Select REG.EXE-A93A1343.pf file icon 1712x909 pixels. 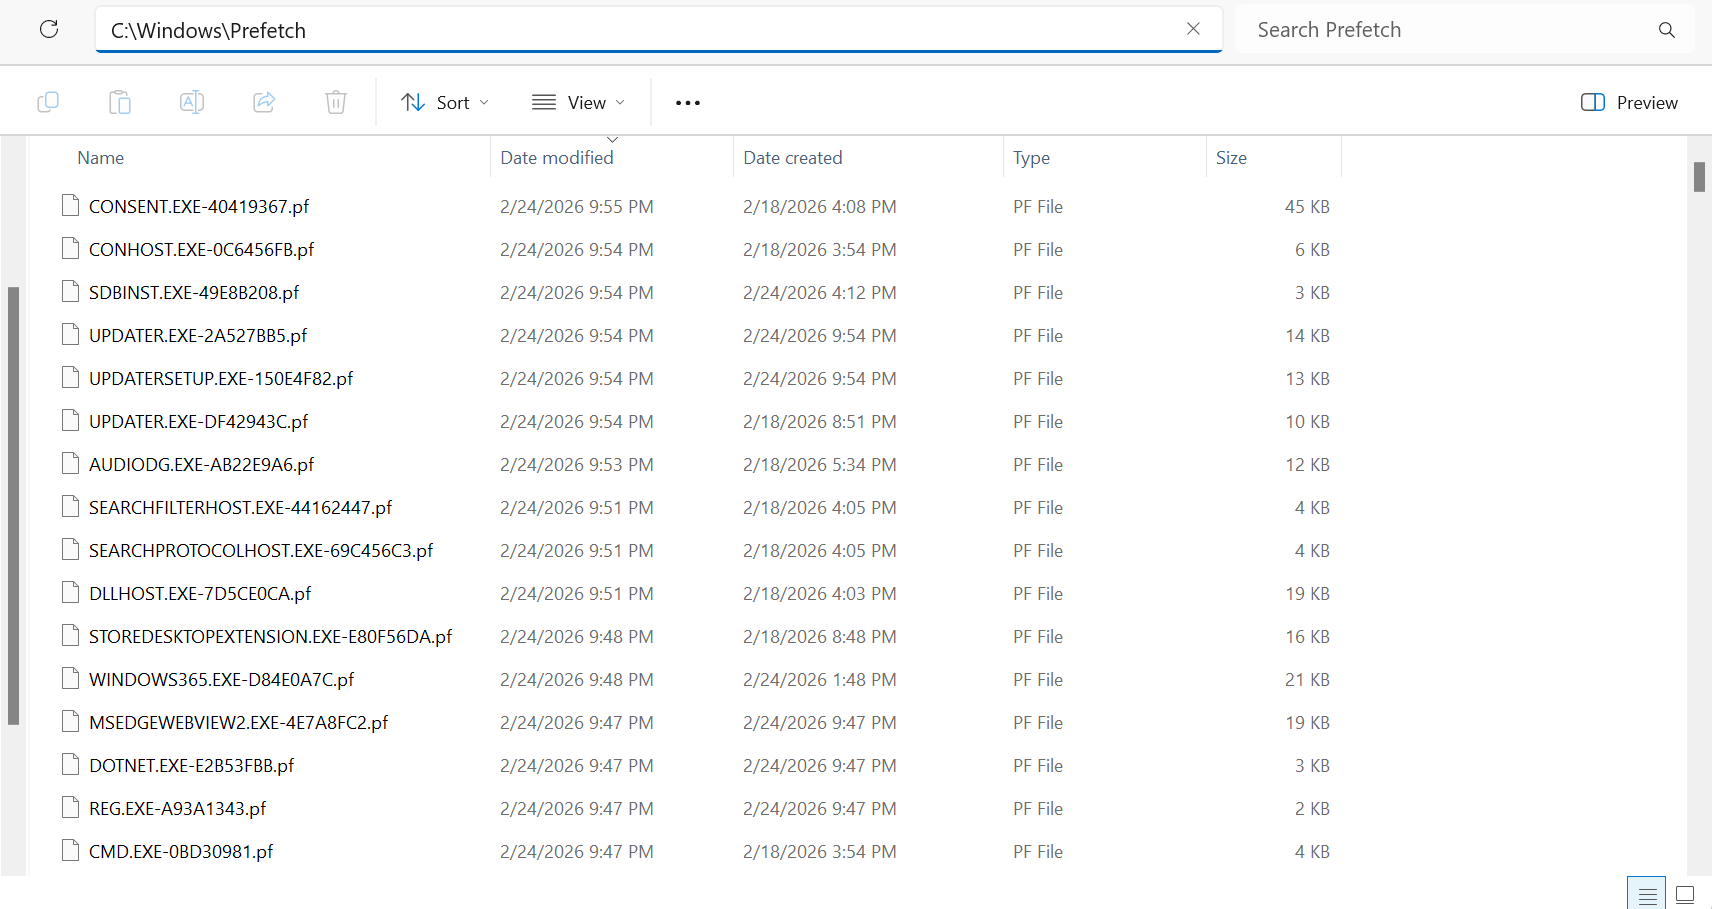(x=70, y=808)
